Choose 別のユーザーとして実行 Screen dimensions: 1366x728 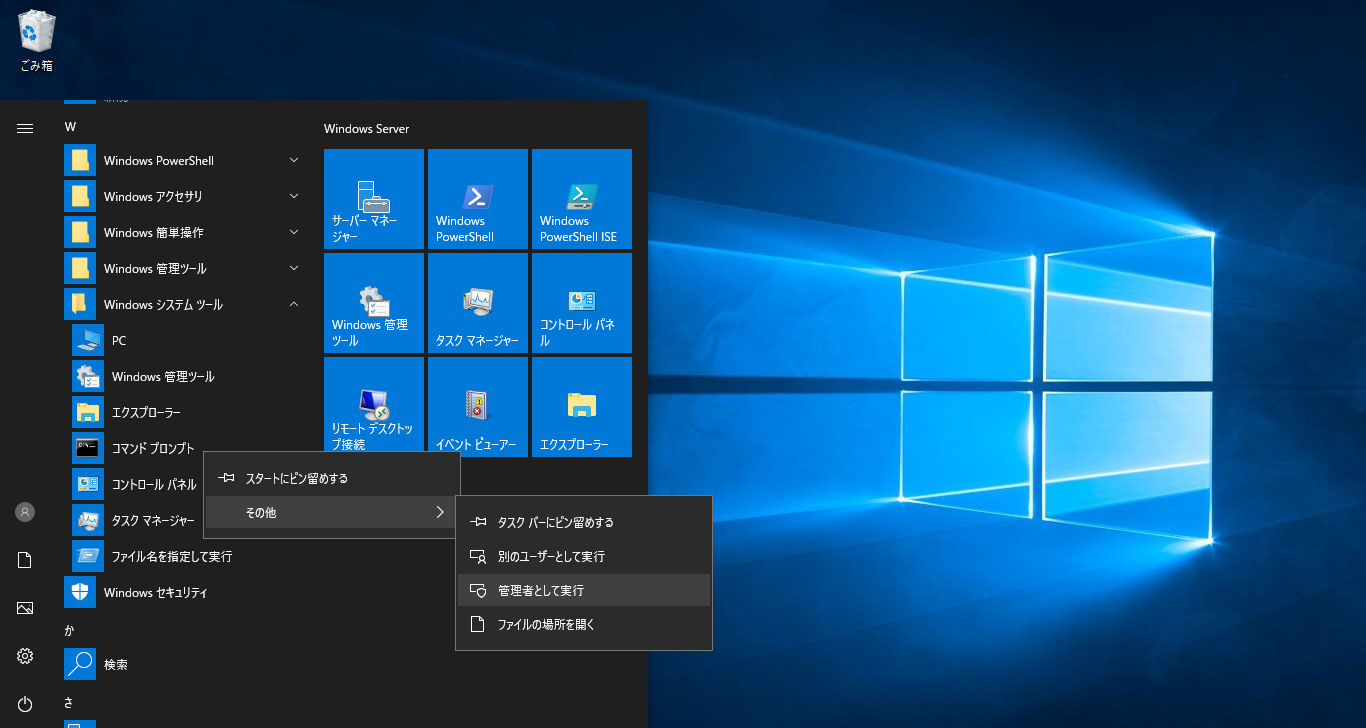tap(584, 557)
